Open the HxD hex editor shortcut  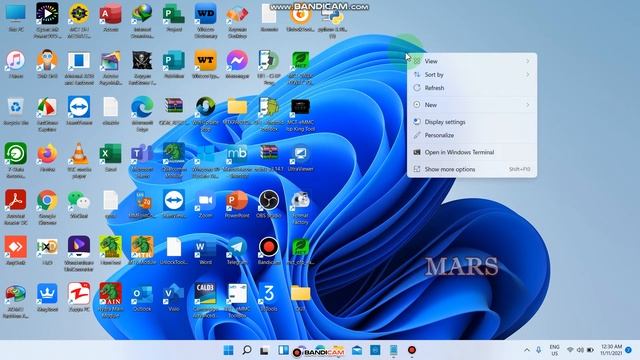coord(47,251)
